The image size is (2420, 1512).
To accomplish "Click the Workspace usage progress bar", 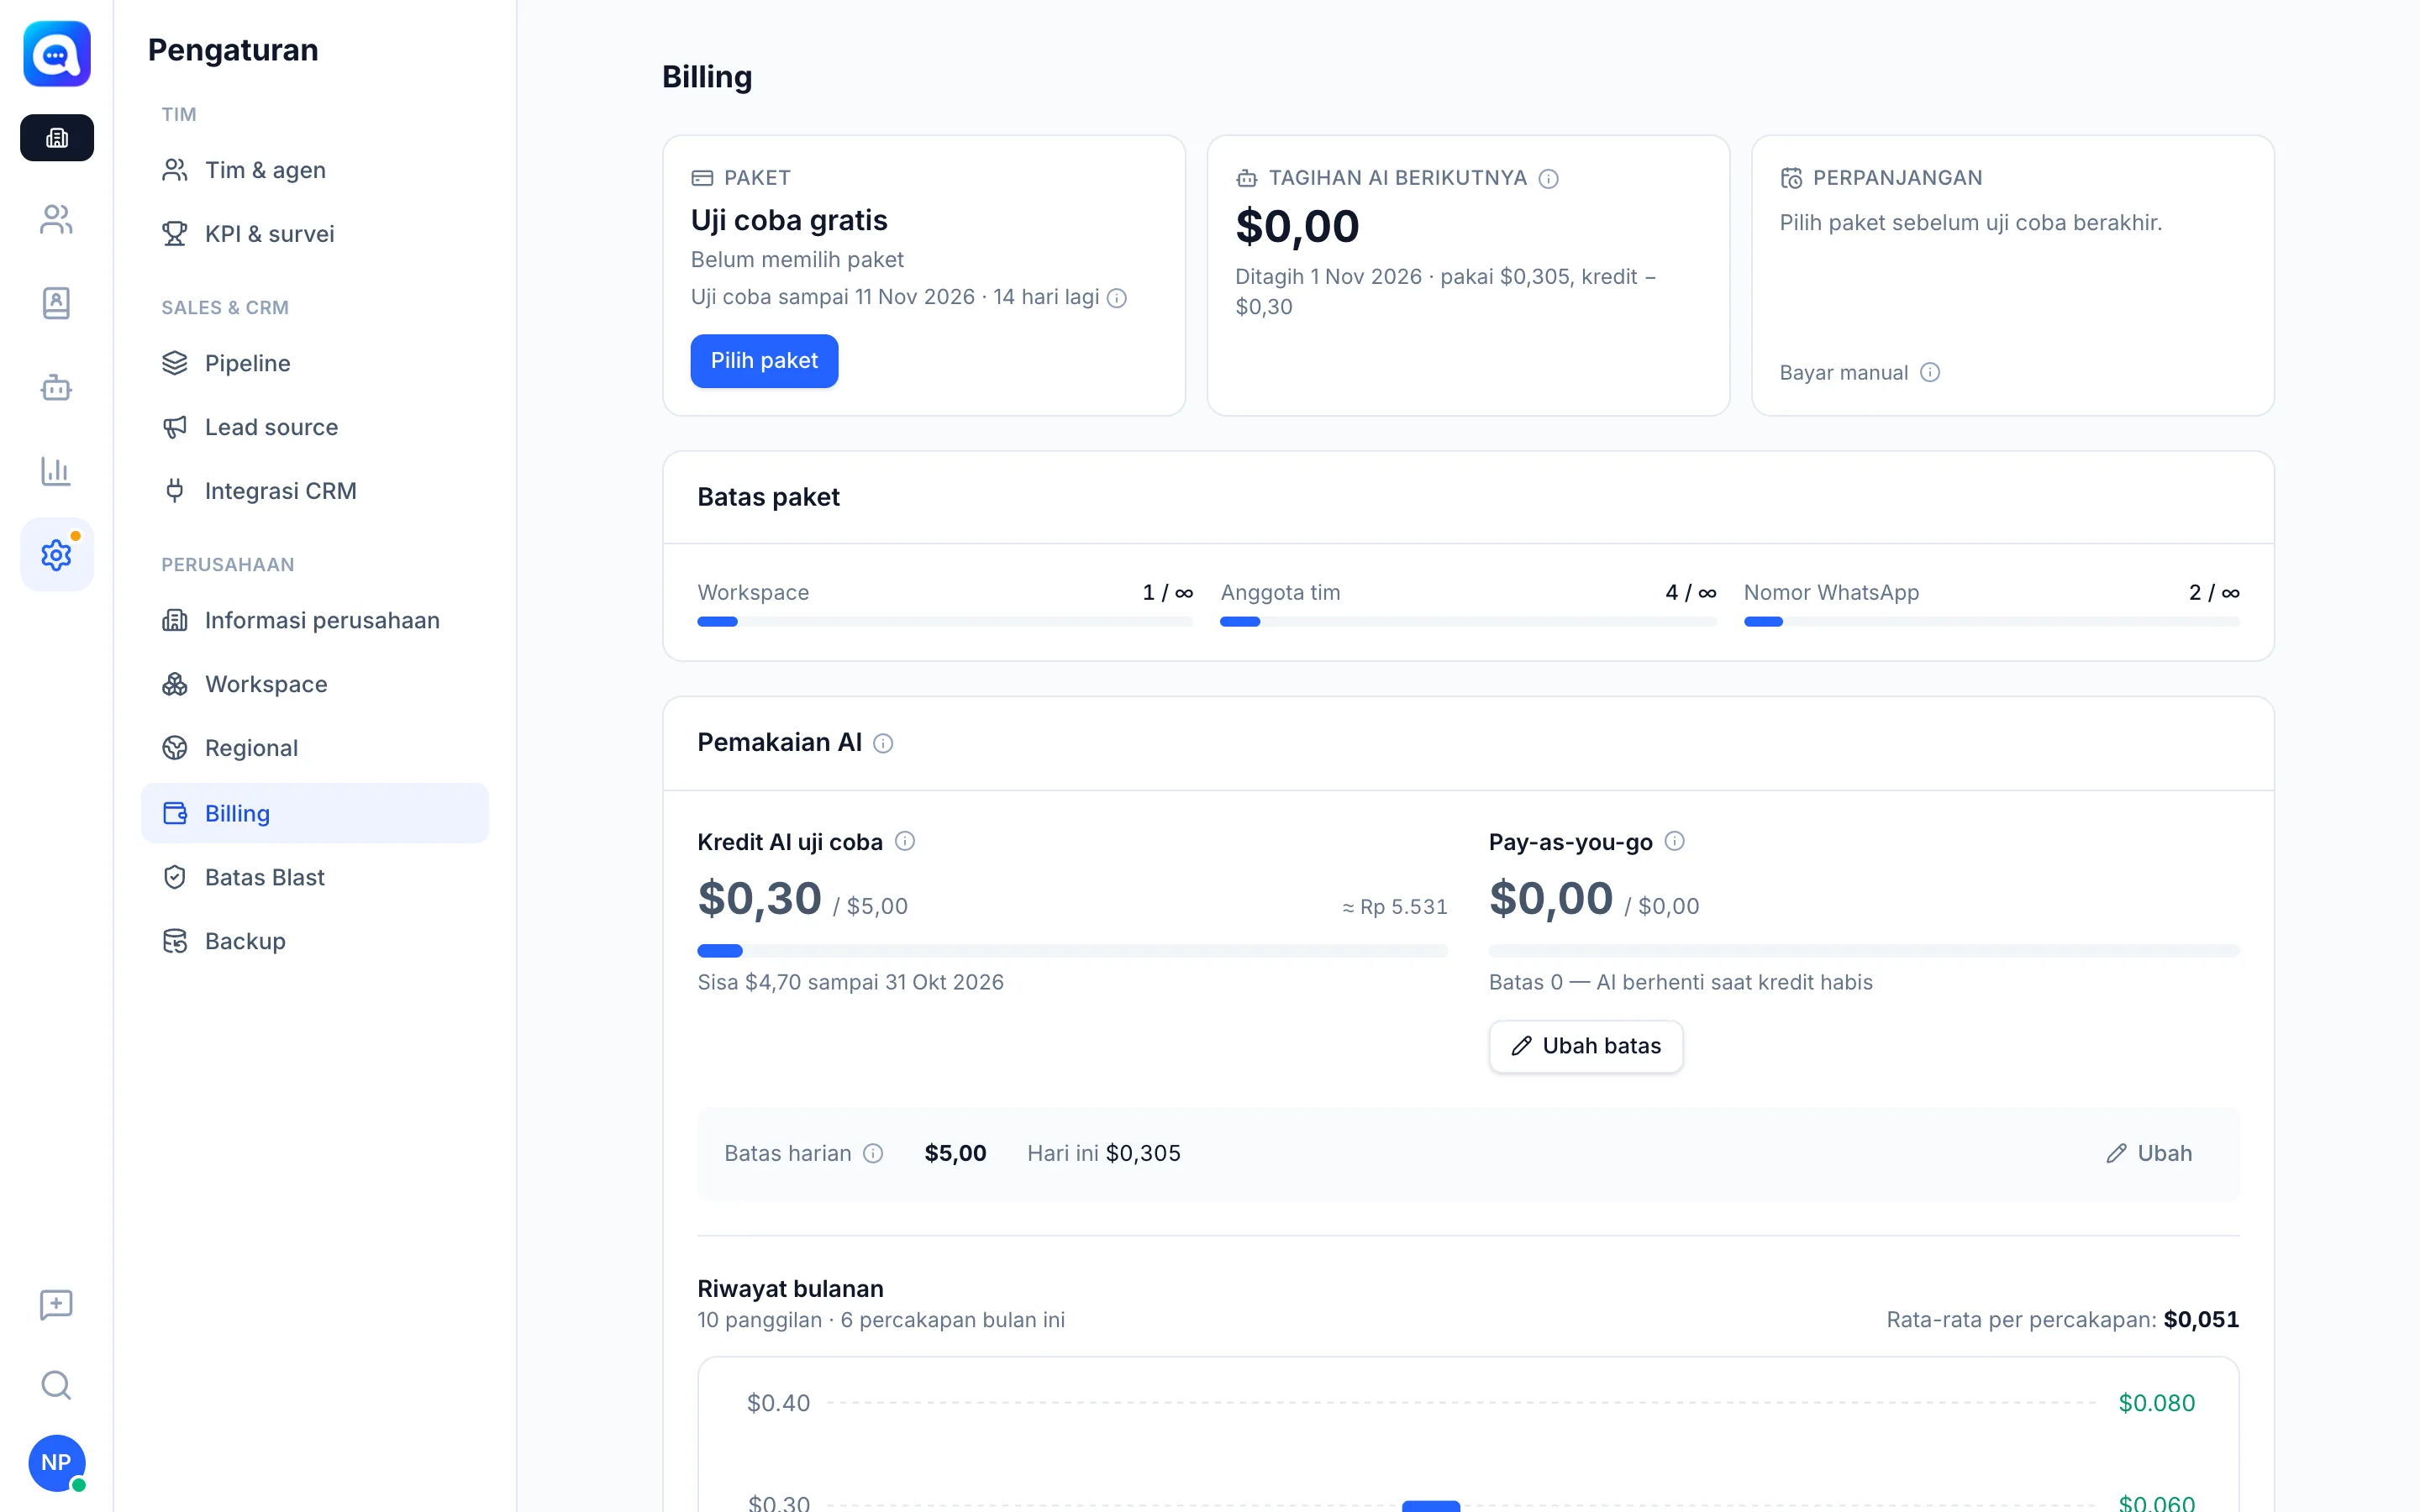I will click(x=945, y=622).
